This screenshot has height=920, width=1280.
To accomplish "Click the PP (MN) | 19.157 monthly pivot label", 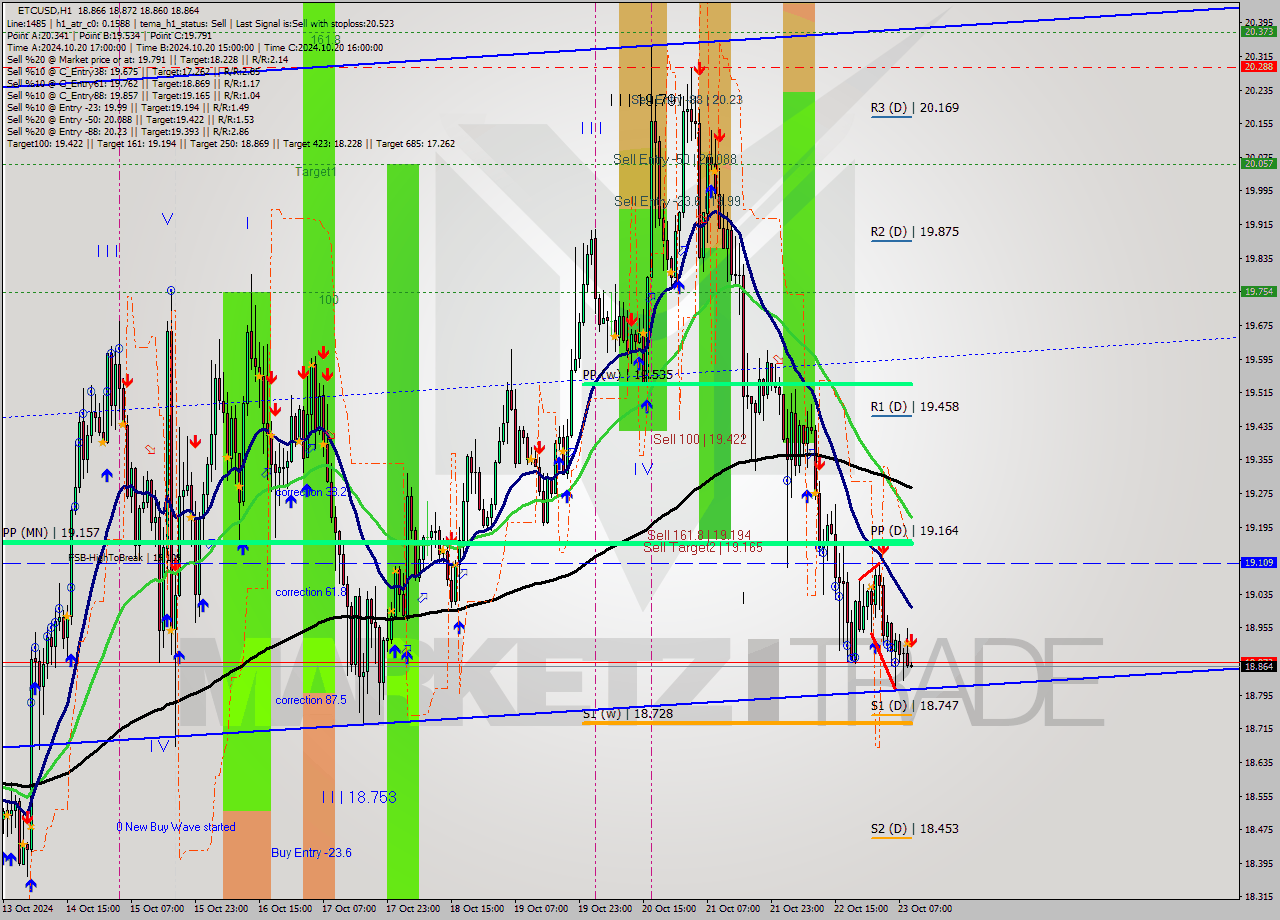I will pos(50,532).
